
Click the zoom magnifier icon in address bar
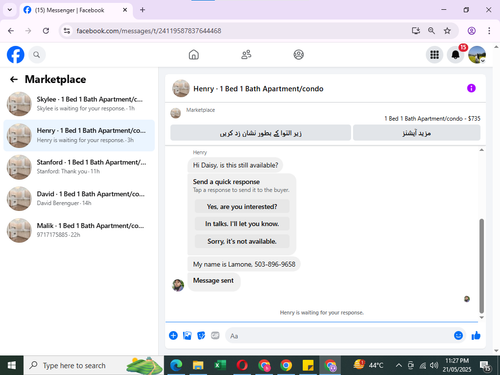[x=431, y=31]
